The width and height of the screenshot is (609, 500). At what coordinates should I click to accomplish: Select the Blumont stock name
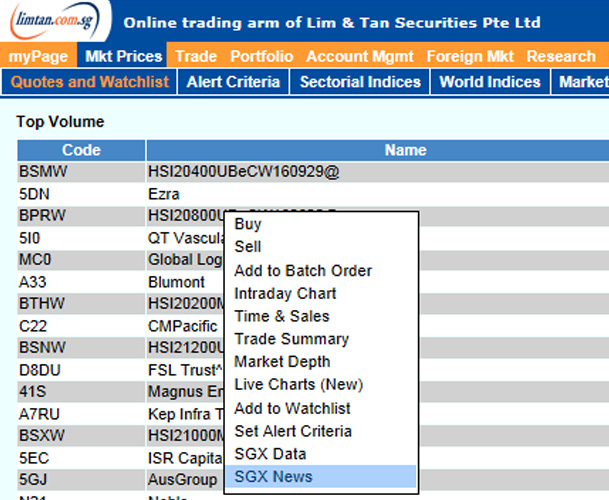pos(176,282)
